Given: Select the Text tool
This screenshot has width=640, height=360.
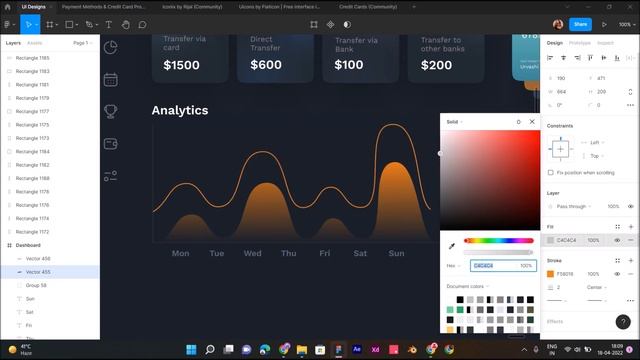Looking at the screenshot, I should (x=109, y=25).
